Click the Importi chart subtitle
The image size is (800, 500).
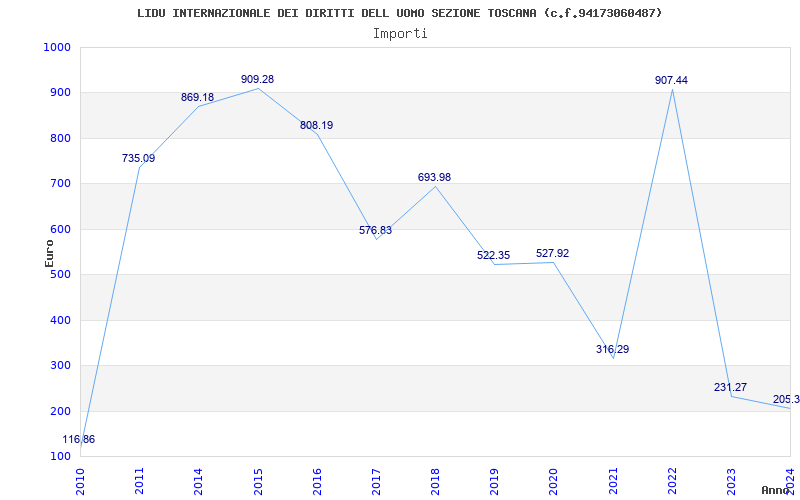[x=400, y=34]
